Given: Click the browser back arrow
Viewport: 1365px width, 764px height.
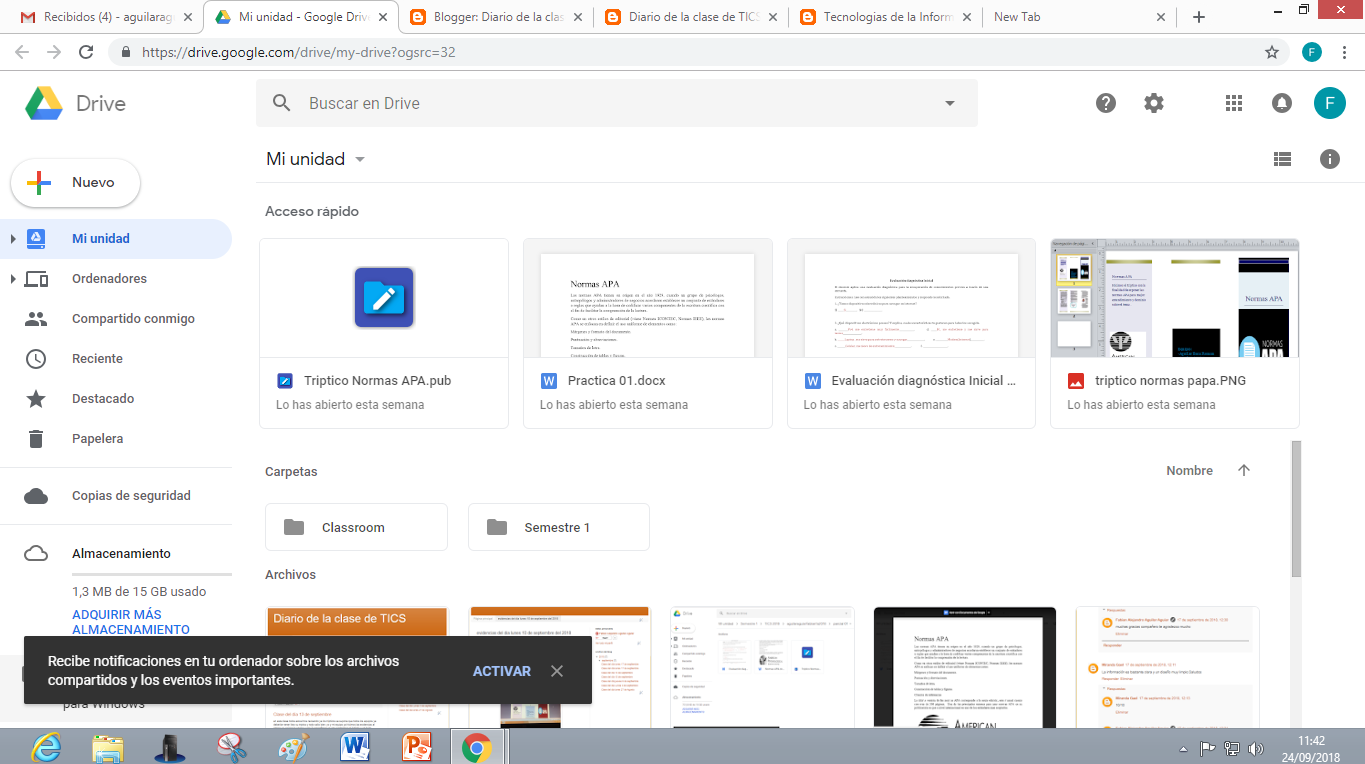Looking at the screenshot, I should tap(22, 52).
